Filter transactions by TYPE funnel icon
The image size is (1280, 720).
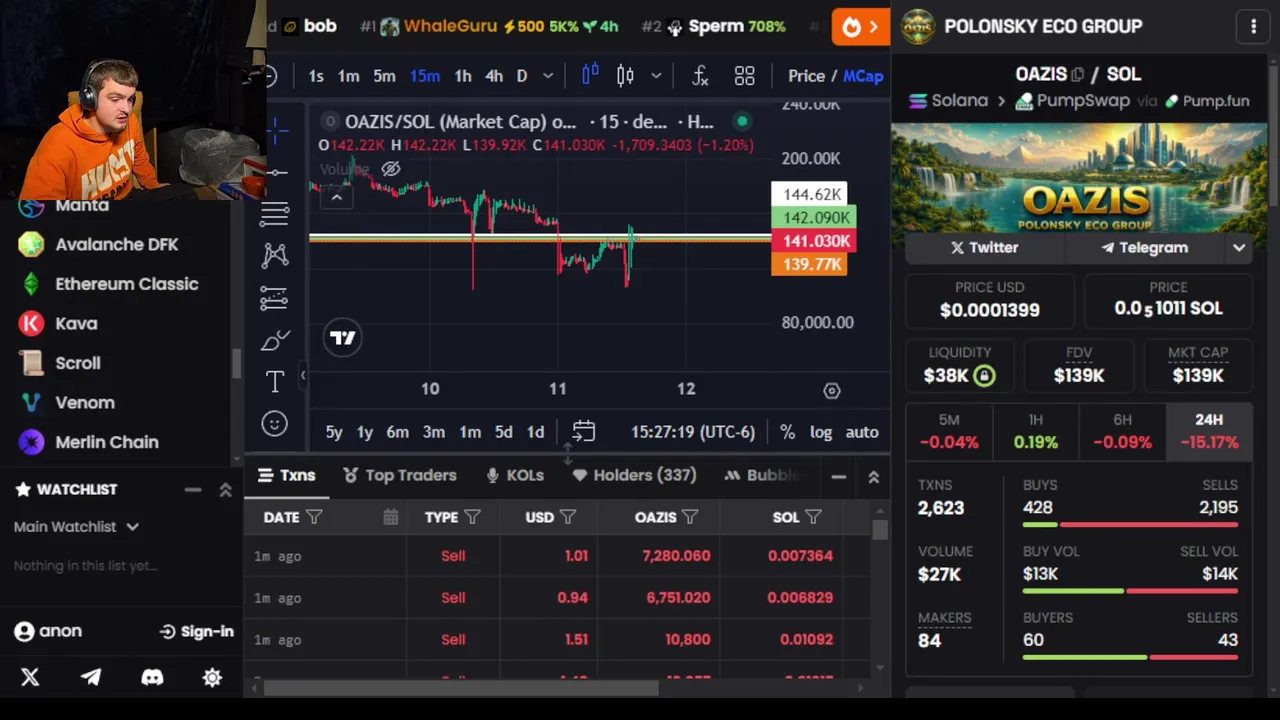point(472,517)
